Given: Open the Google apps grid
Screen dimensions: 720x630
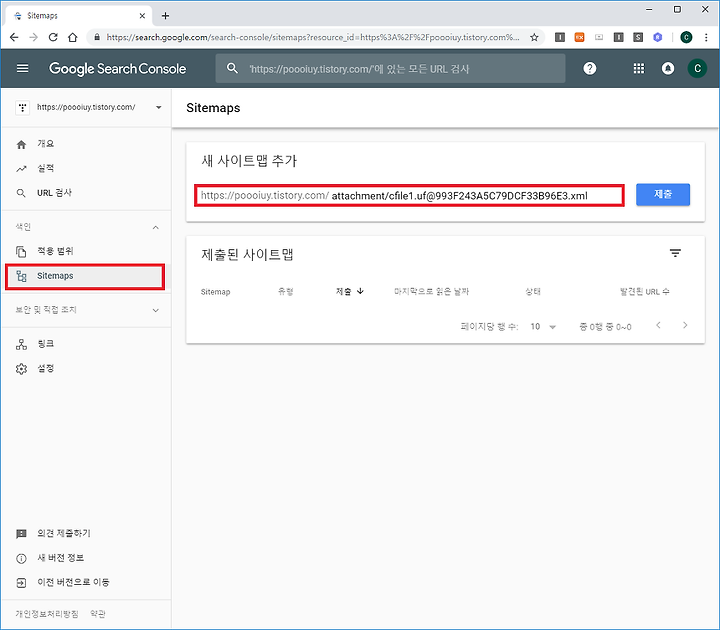Looking at the screenshot, I should tap(639, 68).
